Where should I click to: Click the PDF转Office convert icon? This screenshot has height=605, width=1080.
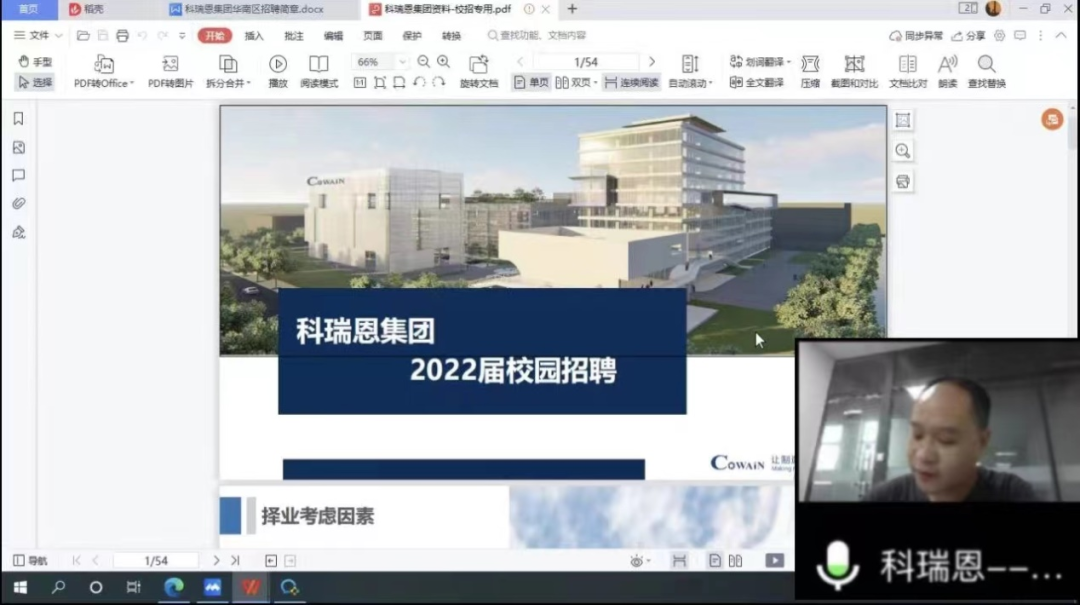103,65
